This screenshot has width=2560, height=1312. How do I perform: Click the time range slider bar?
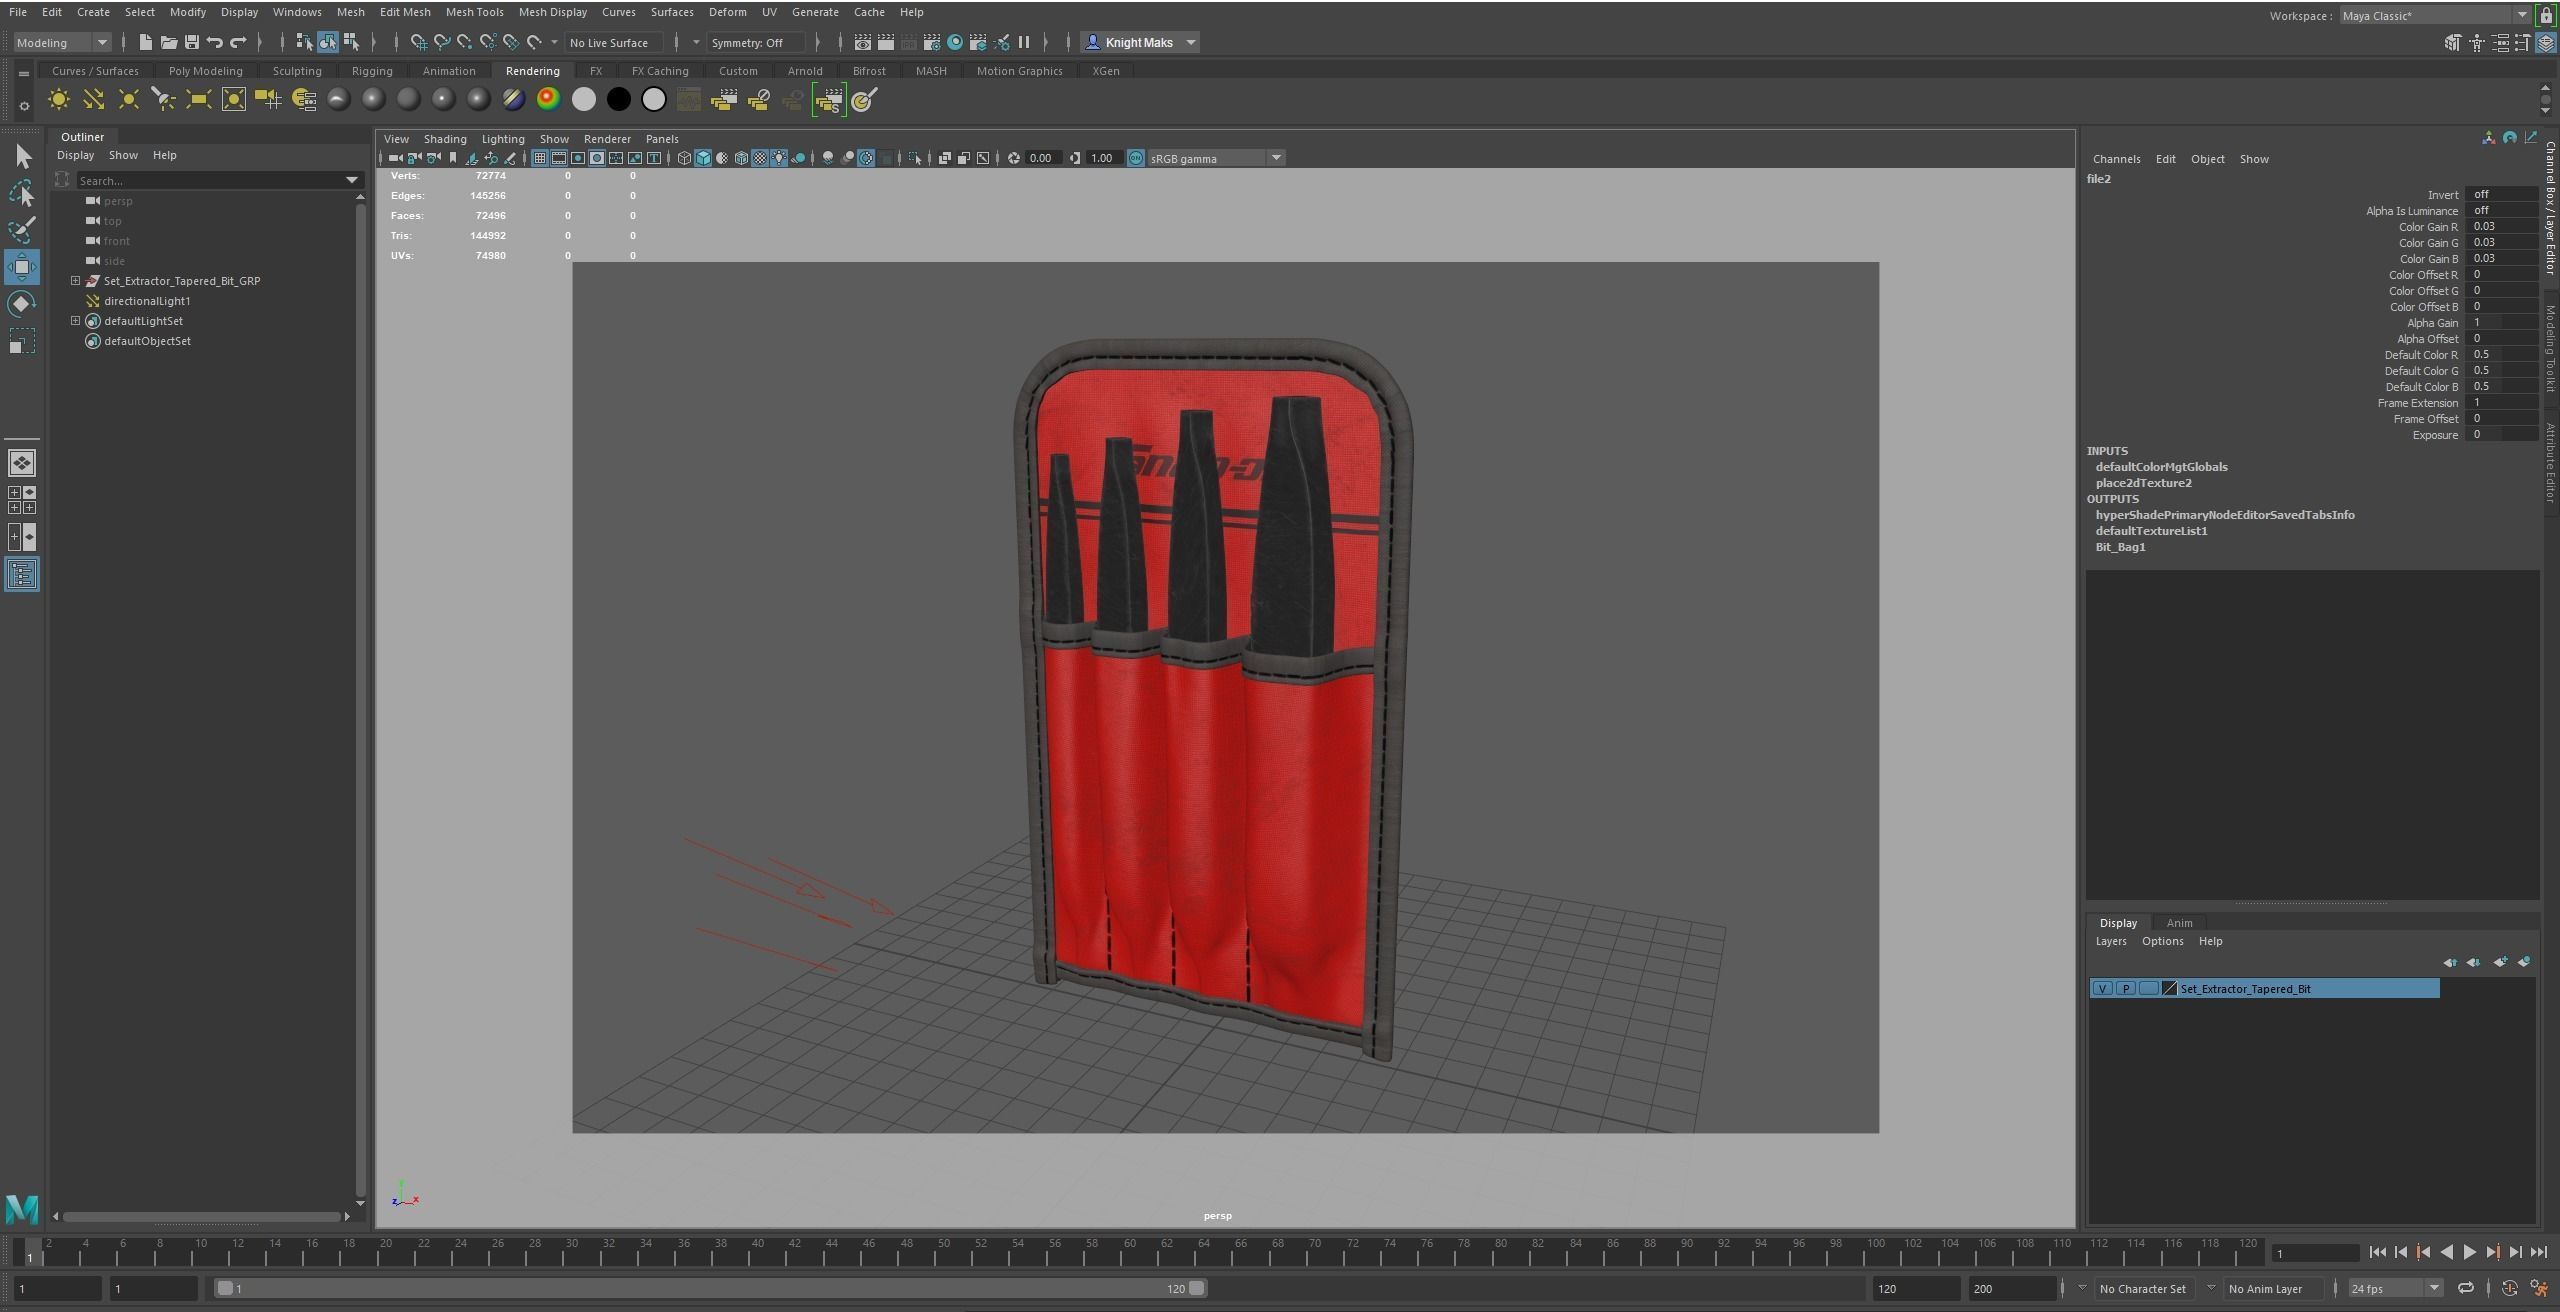point(710,1288)
